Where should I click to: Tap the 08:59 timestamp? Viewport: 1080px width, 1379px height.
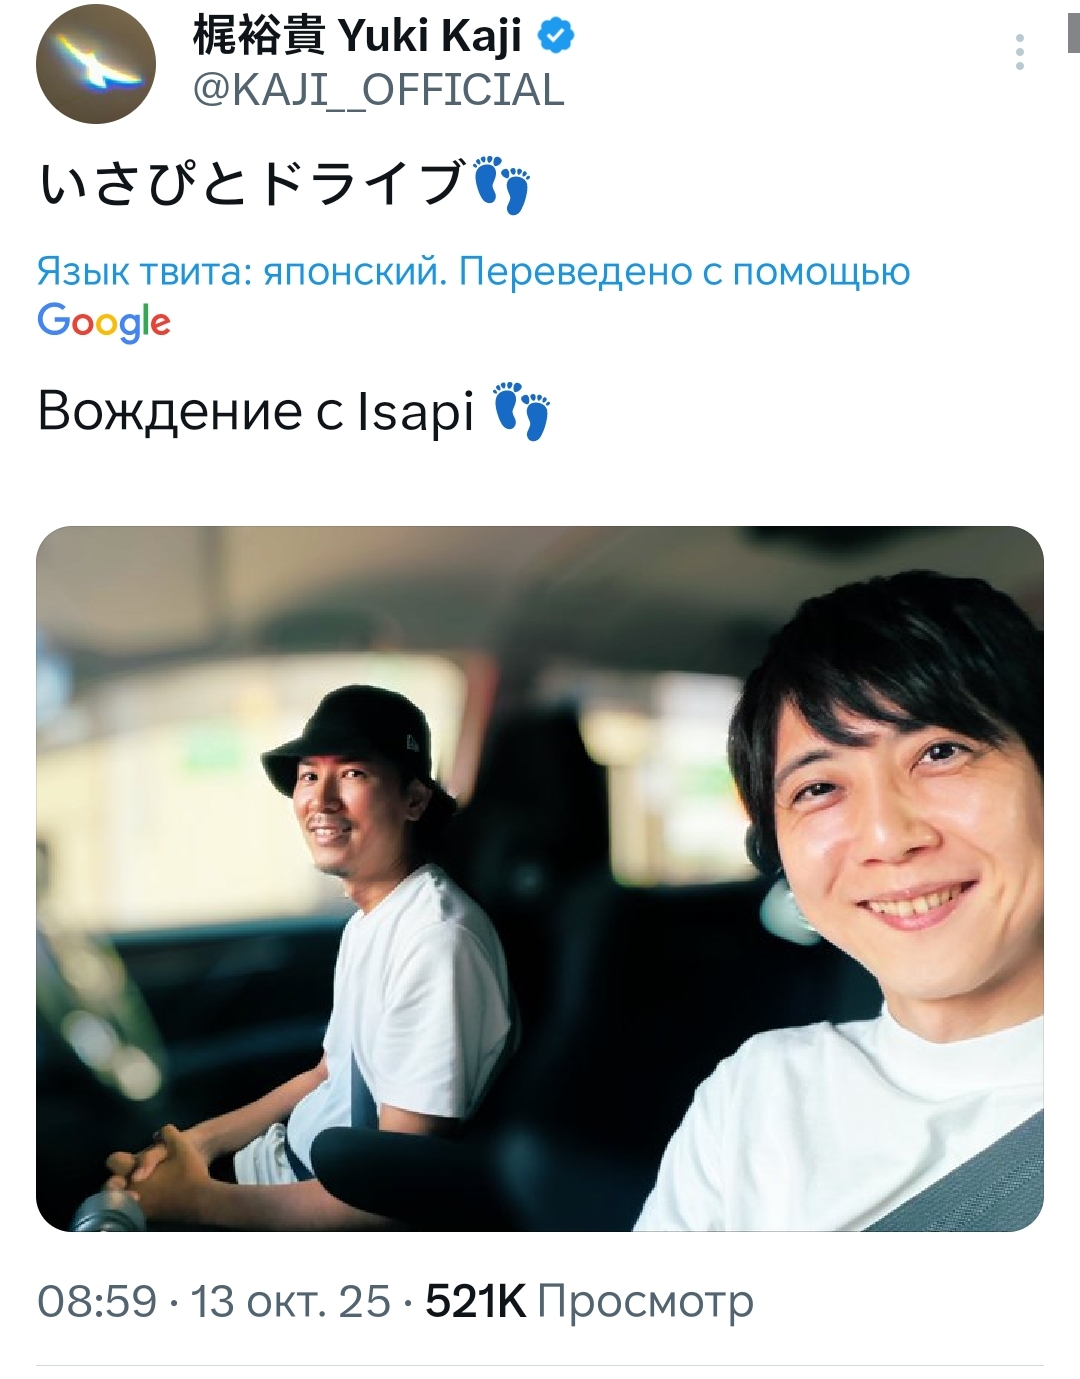coord(97,1302)
